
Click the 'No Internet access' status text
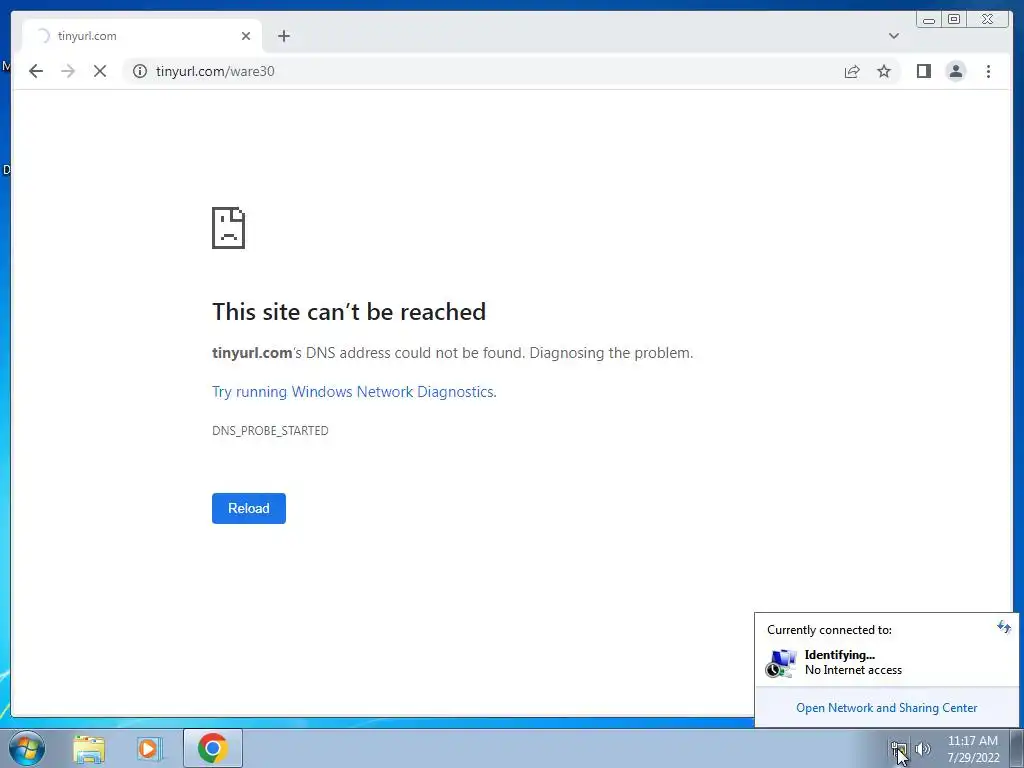pyautogui.click(x=853, y=670)
